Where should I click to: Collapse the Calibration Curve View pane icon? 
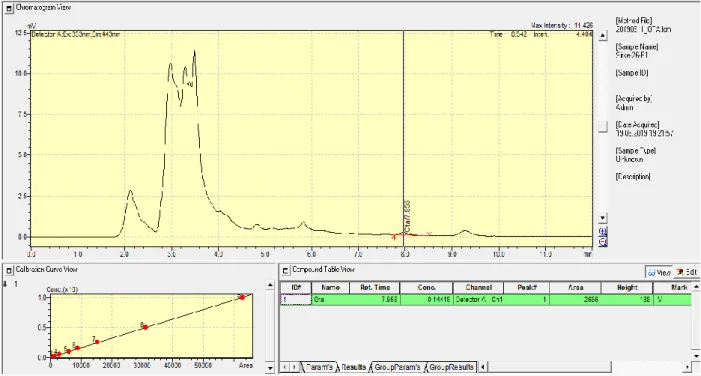(x=8, y=270)
